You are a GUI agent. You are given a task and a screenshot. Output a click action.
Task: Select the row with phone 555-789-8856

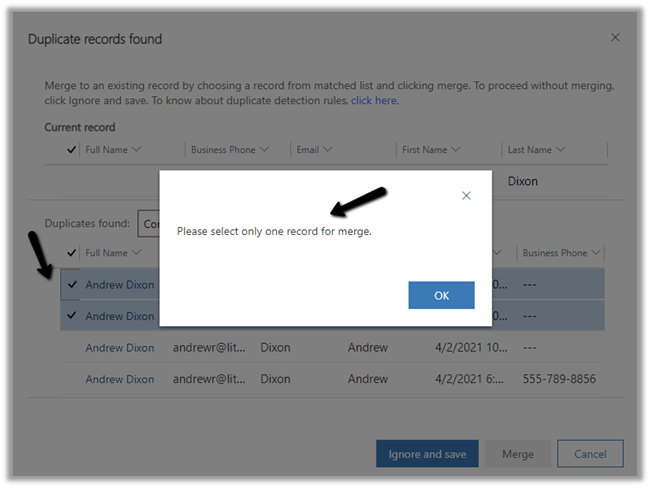pos(71,379)
